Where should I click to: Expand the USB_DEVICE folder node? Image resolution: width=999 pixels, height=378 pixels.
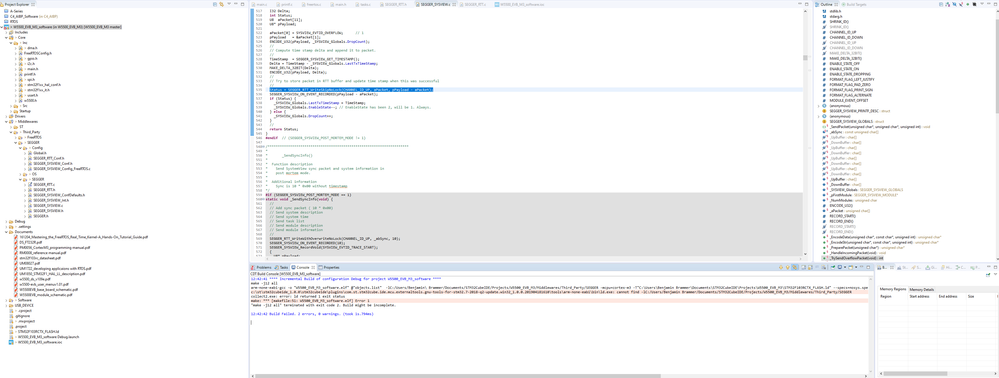tap(6, 305)
